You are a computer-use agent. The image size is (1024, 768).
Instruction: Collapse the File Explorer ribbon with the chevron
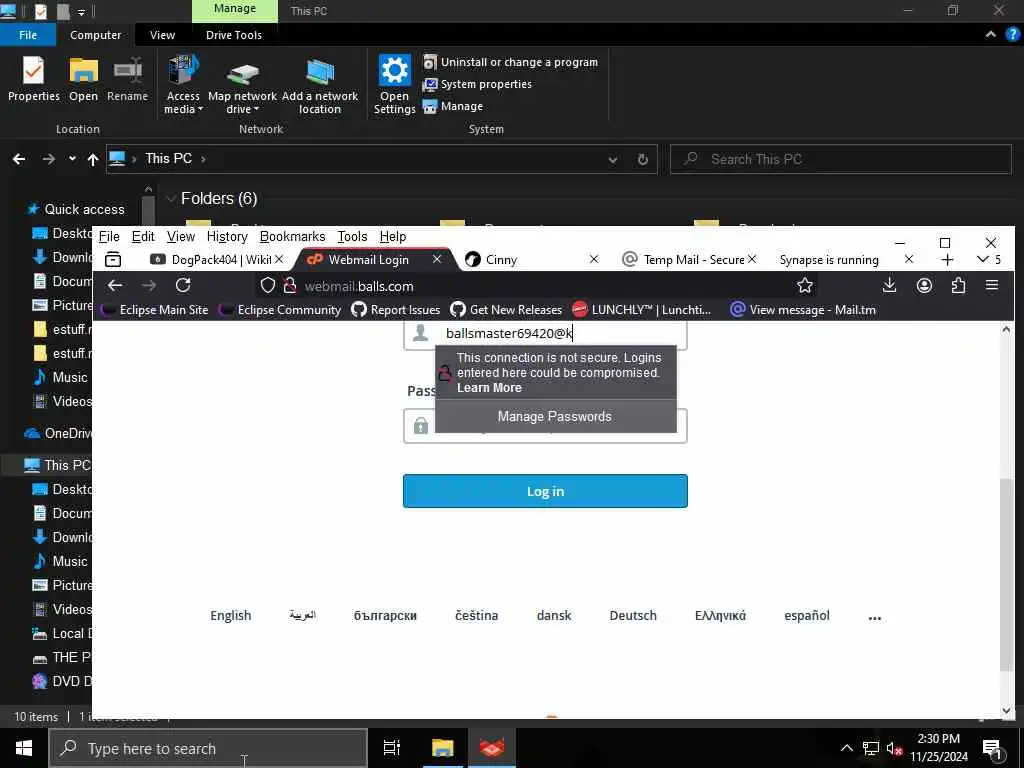pos(991,35)
